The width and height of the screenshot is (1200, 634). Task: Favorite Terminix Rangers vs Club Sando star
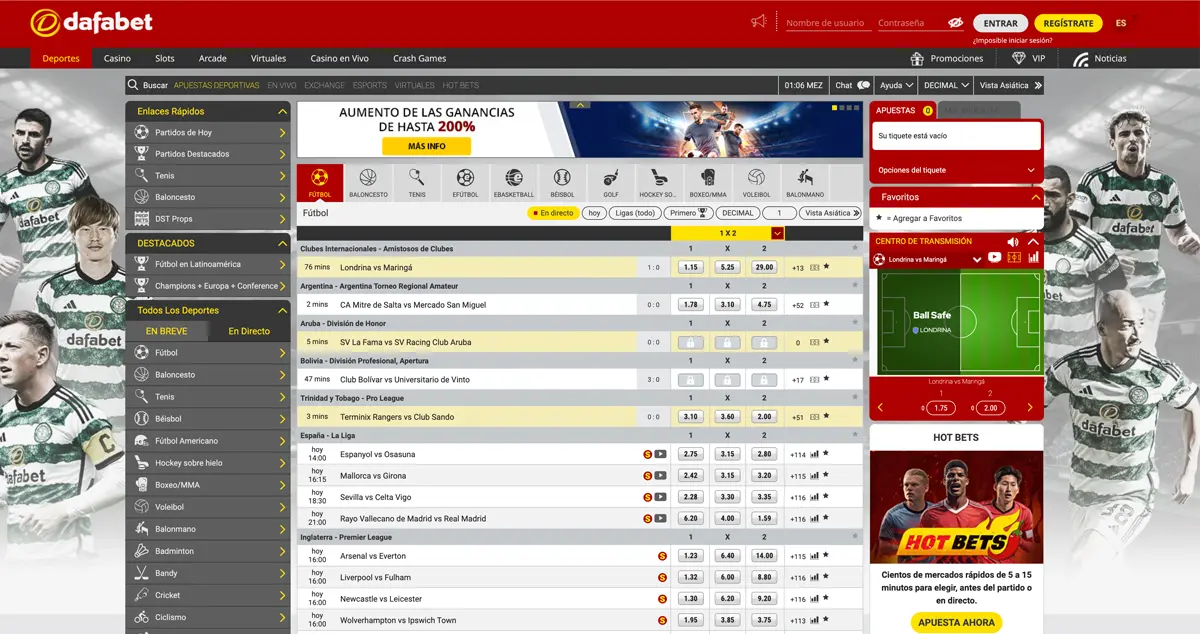[x=826, y=417]
